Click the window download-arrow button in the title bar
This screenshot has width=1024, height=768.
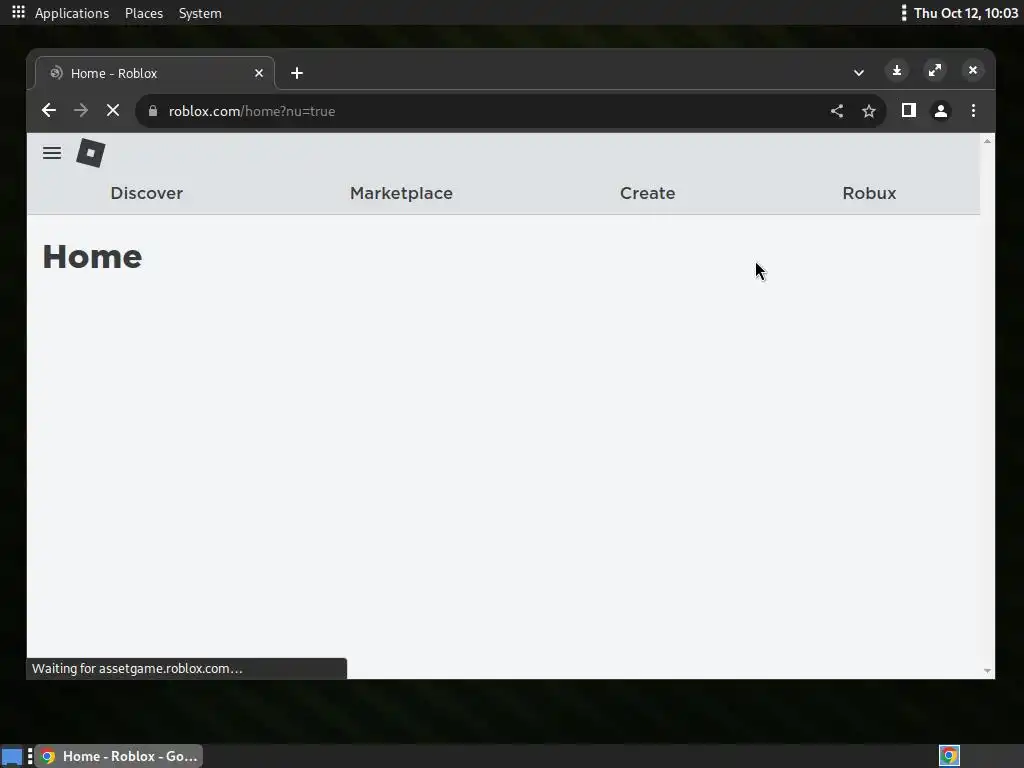(x=897, y=70)
